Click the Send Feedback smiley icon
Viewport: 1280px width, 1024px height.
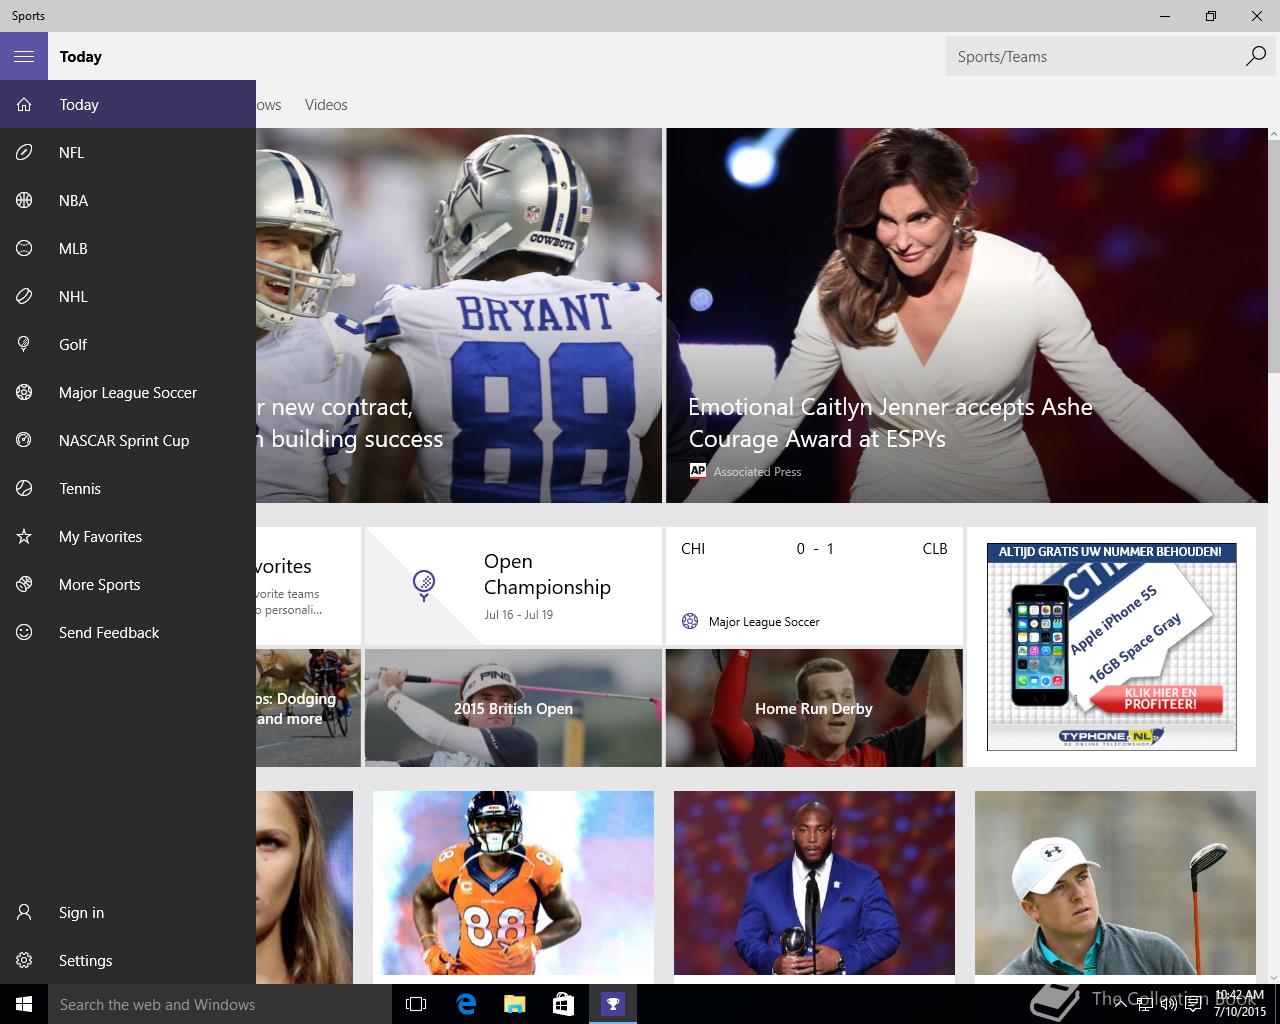coord(24,632)
